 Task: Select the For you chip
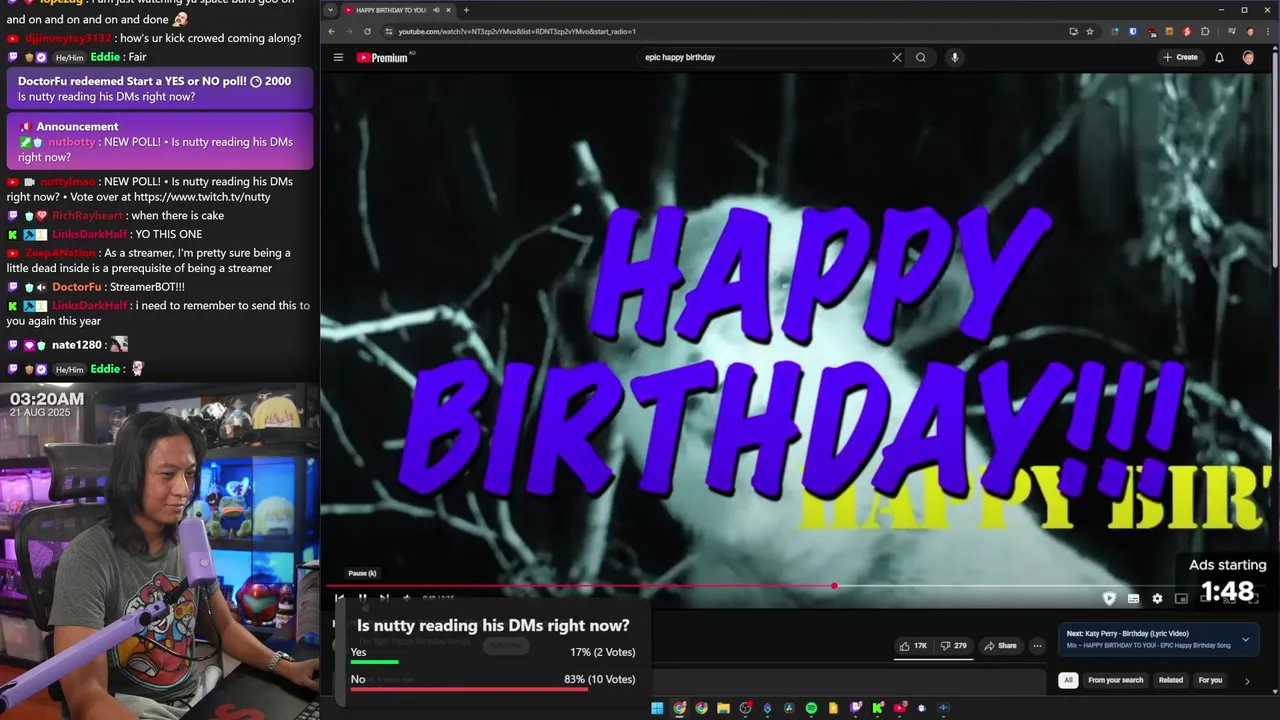coord(1210,680)
